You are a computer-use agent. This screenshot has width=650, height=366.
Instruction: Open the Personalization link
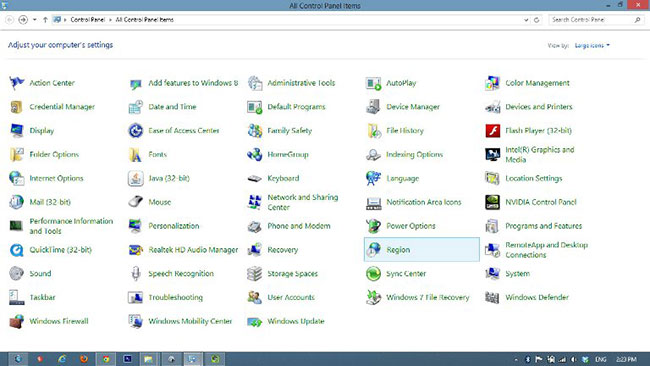click(174, 226)
